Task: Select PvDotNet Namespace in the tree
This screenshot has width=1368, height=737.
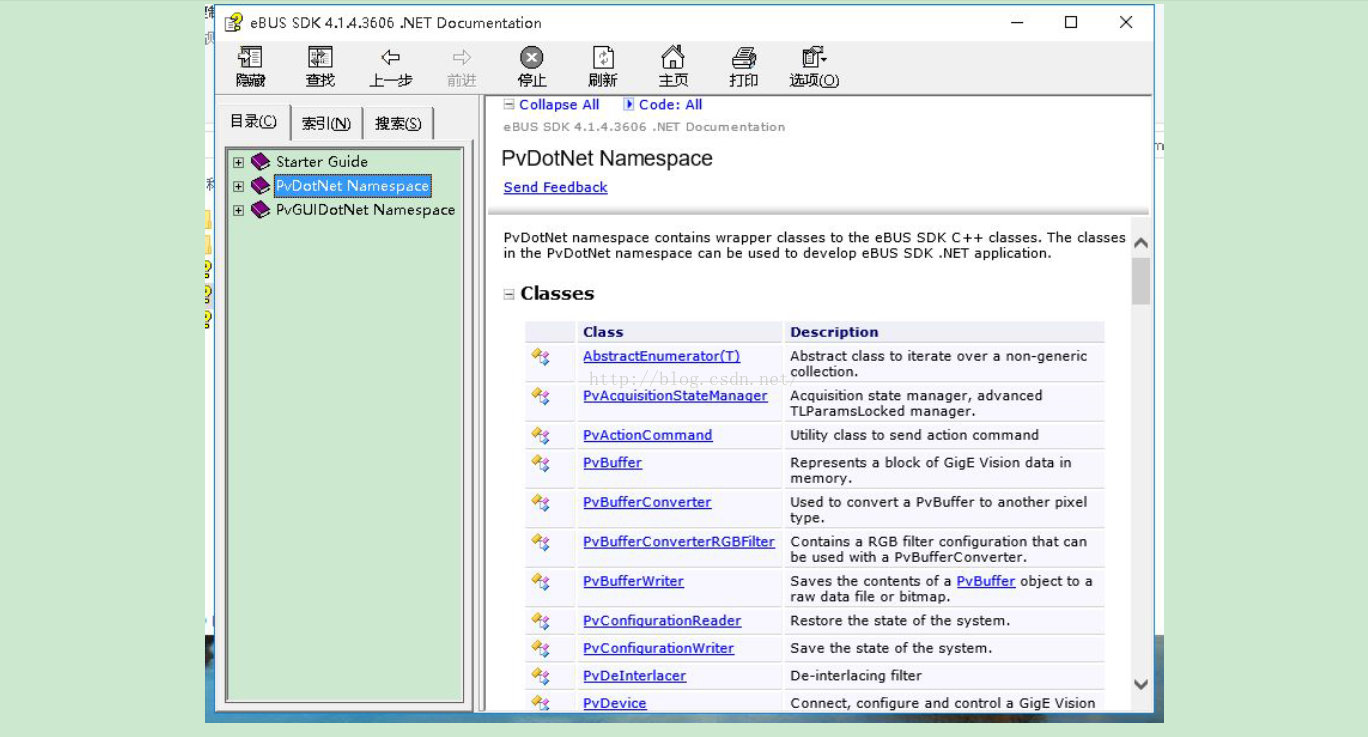Action: point(352,185)
